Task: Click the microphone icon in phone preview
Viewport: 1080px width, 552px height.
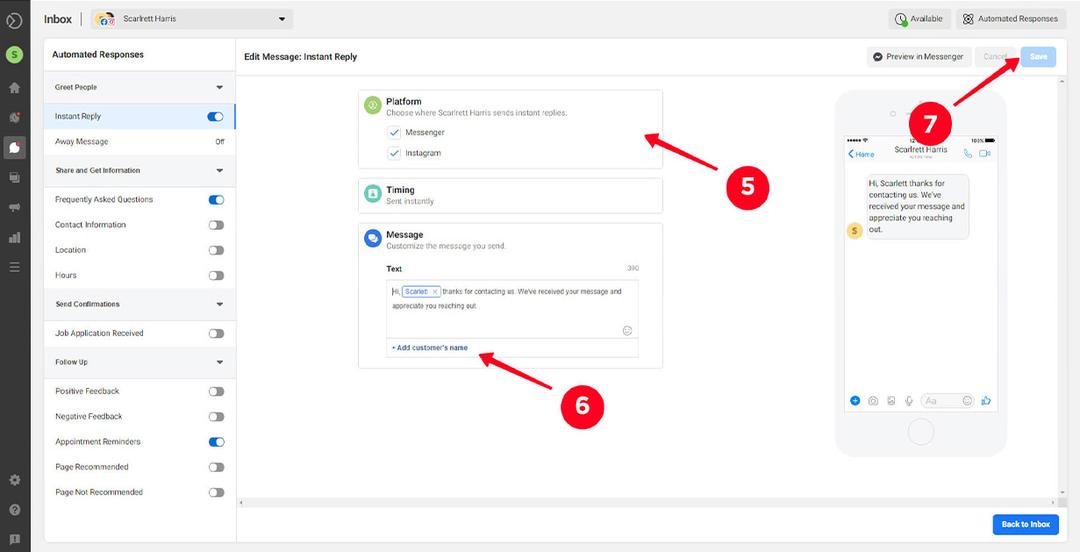Action: coord(908,400)
